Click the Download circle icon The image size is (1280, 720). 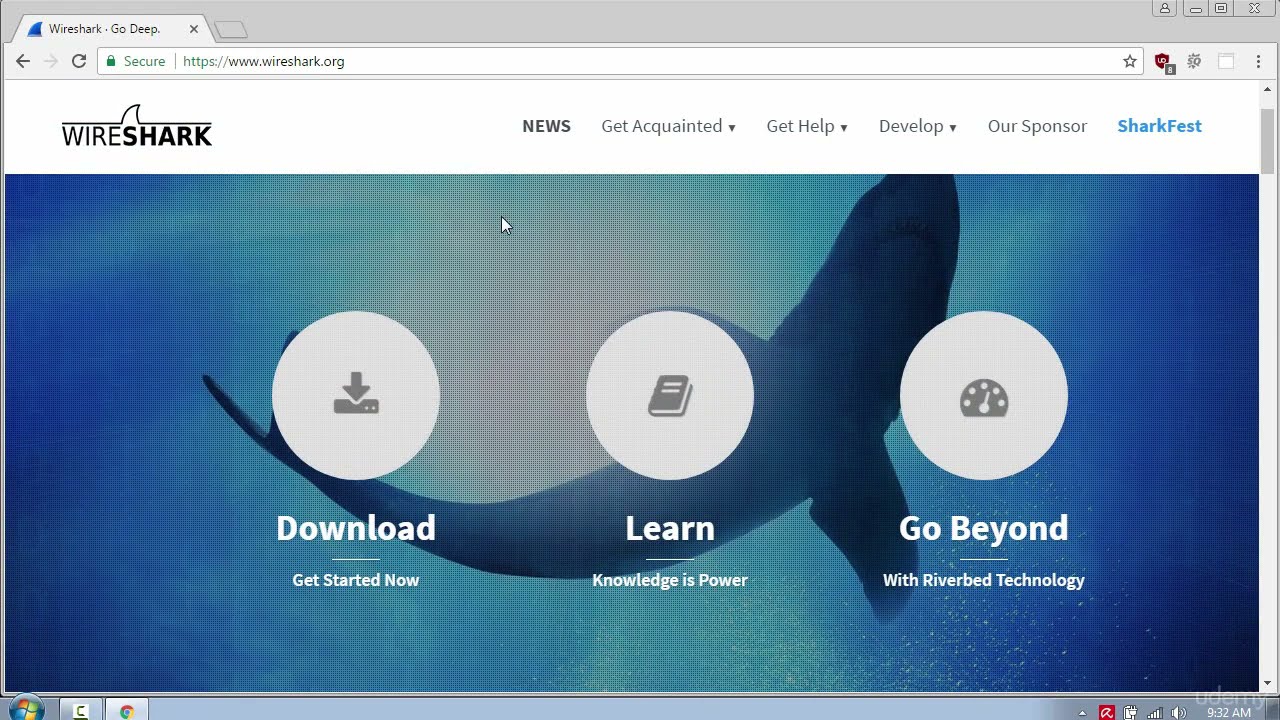[356, 395]
